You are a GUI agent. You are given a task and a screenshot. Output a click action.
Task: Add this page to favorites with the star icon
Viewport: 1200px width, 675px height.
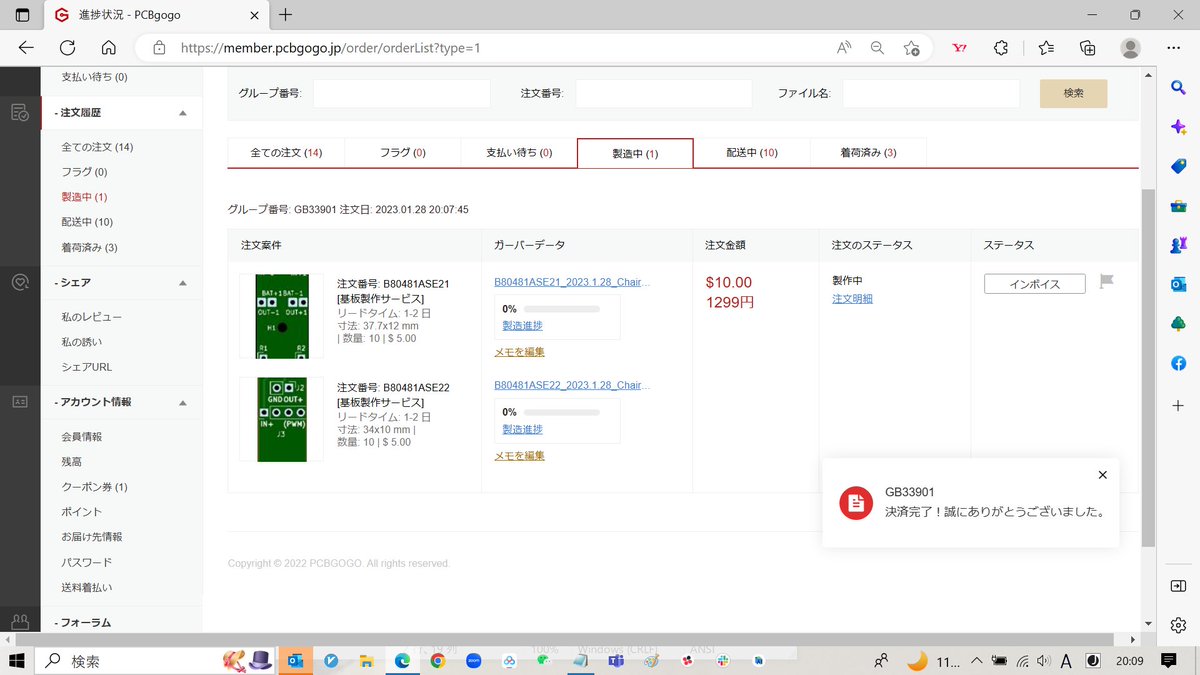click(x=911, y=47)
